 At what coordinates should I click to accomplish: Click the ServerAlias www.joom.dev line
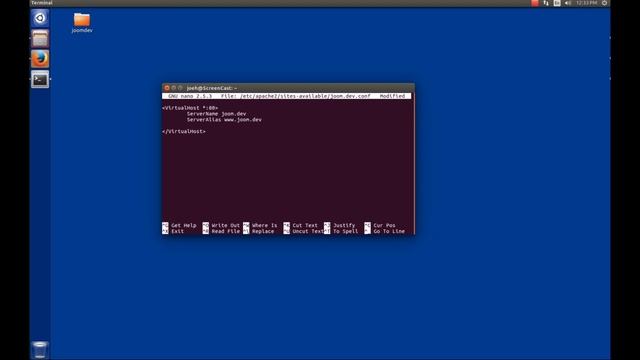[x=224, y=120]
